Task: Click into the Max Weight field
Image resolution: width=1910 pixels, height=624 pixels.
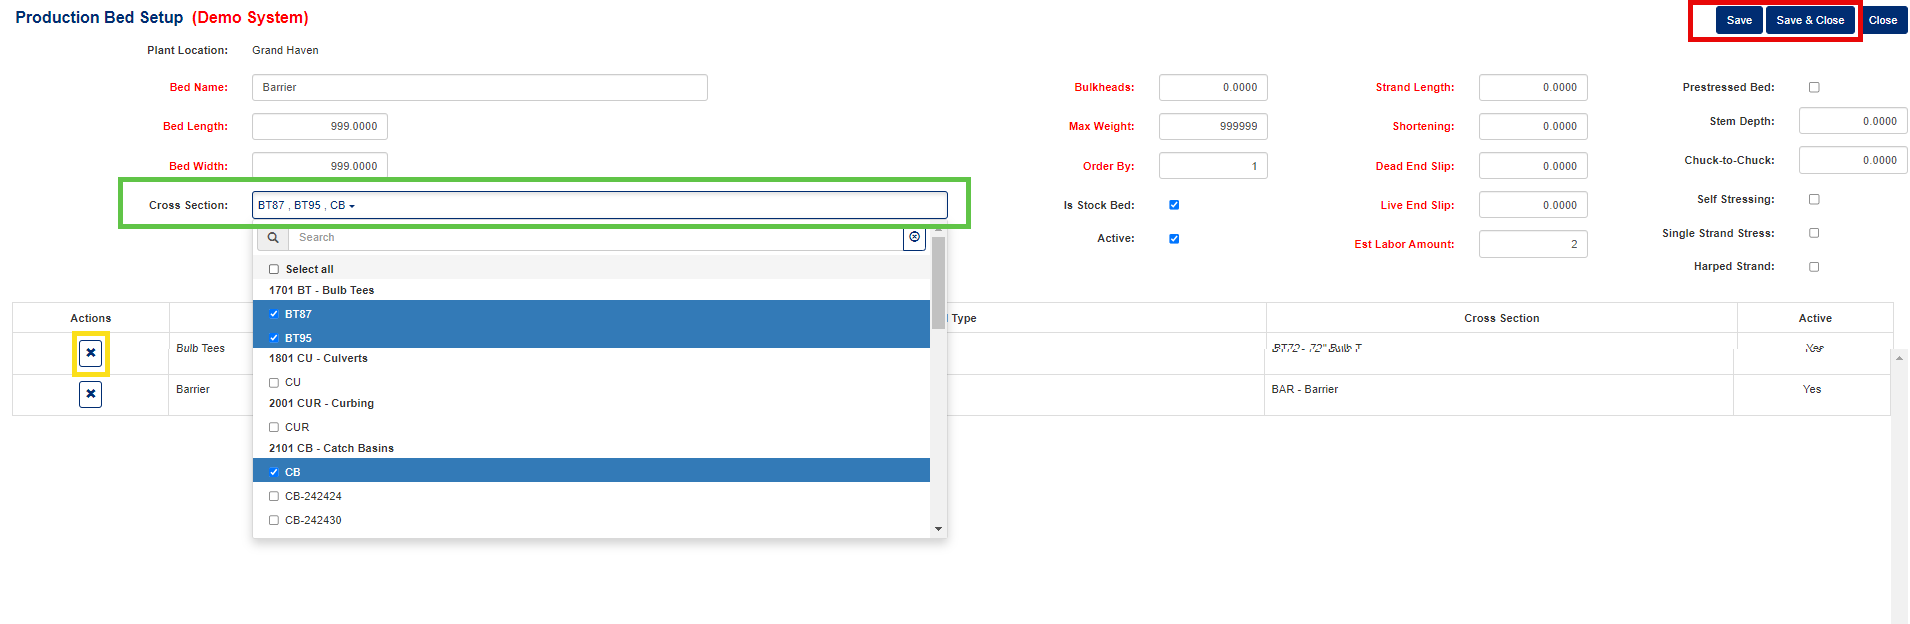Action: tap(1213, 126)
